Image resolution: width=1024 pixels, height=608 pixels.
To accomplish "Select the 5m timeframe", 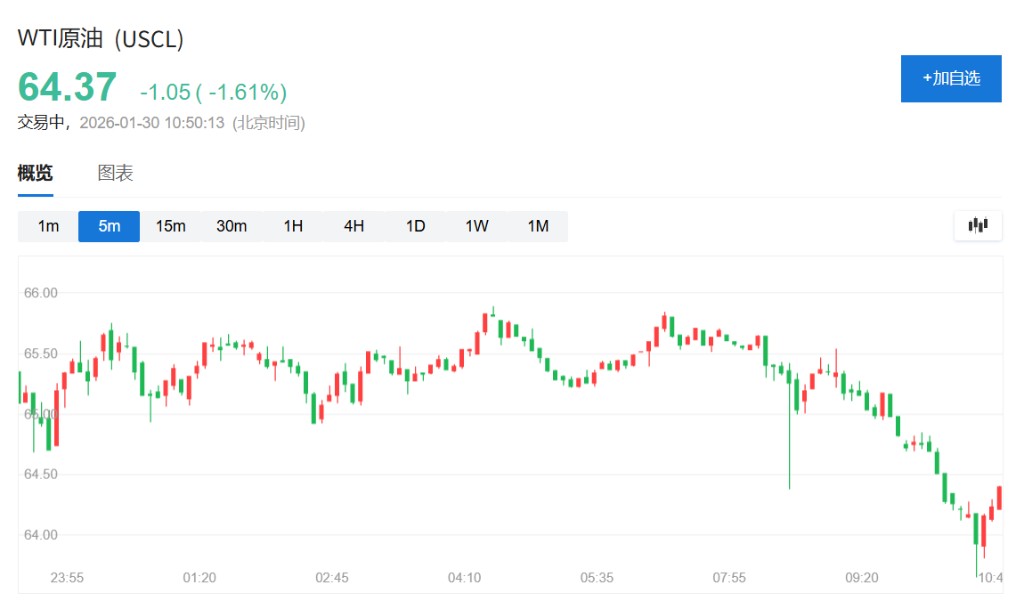I will (x=109, y=226).
